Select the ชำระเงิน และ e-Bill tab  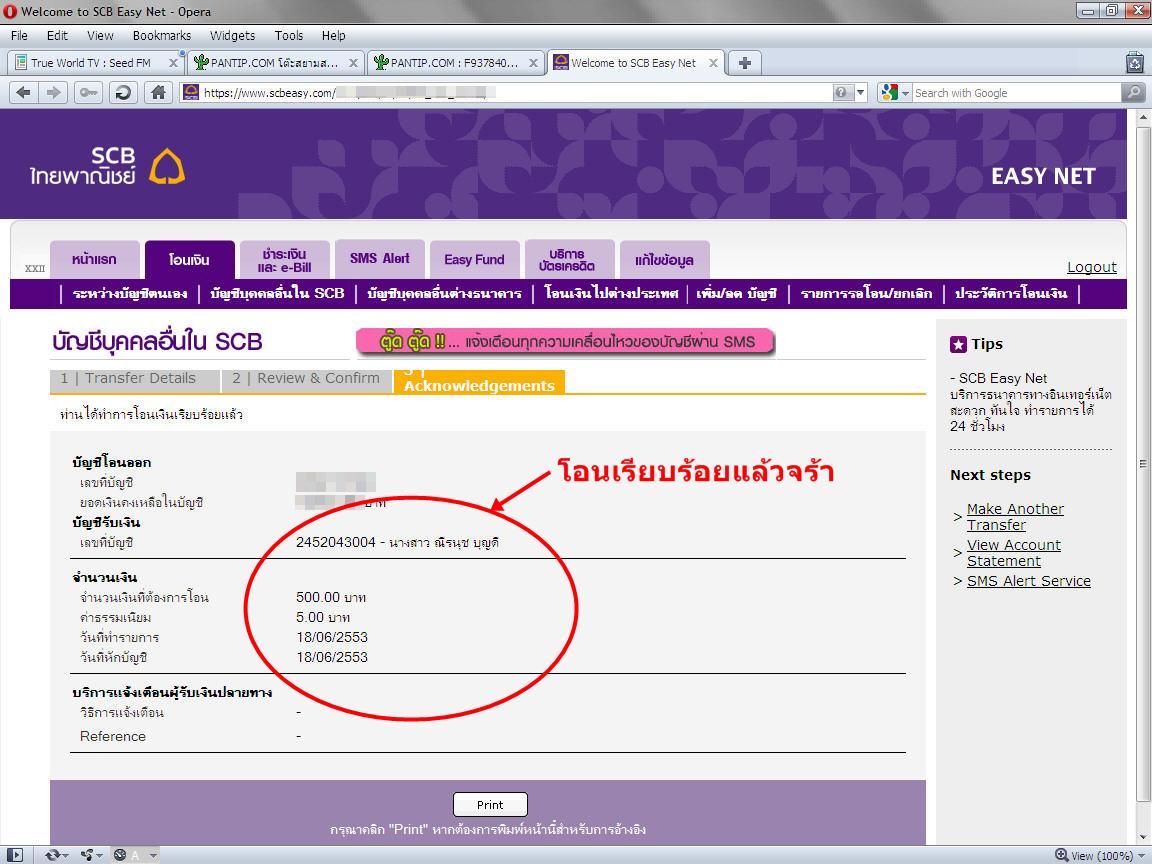click(285, 259)
